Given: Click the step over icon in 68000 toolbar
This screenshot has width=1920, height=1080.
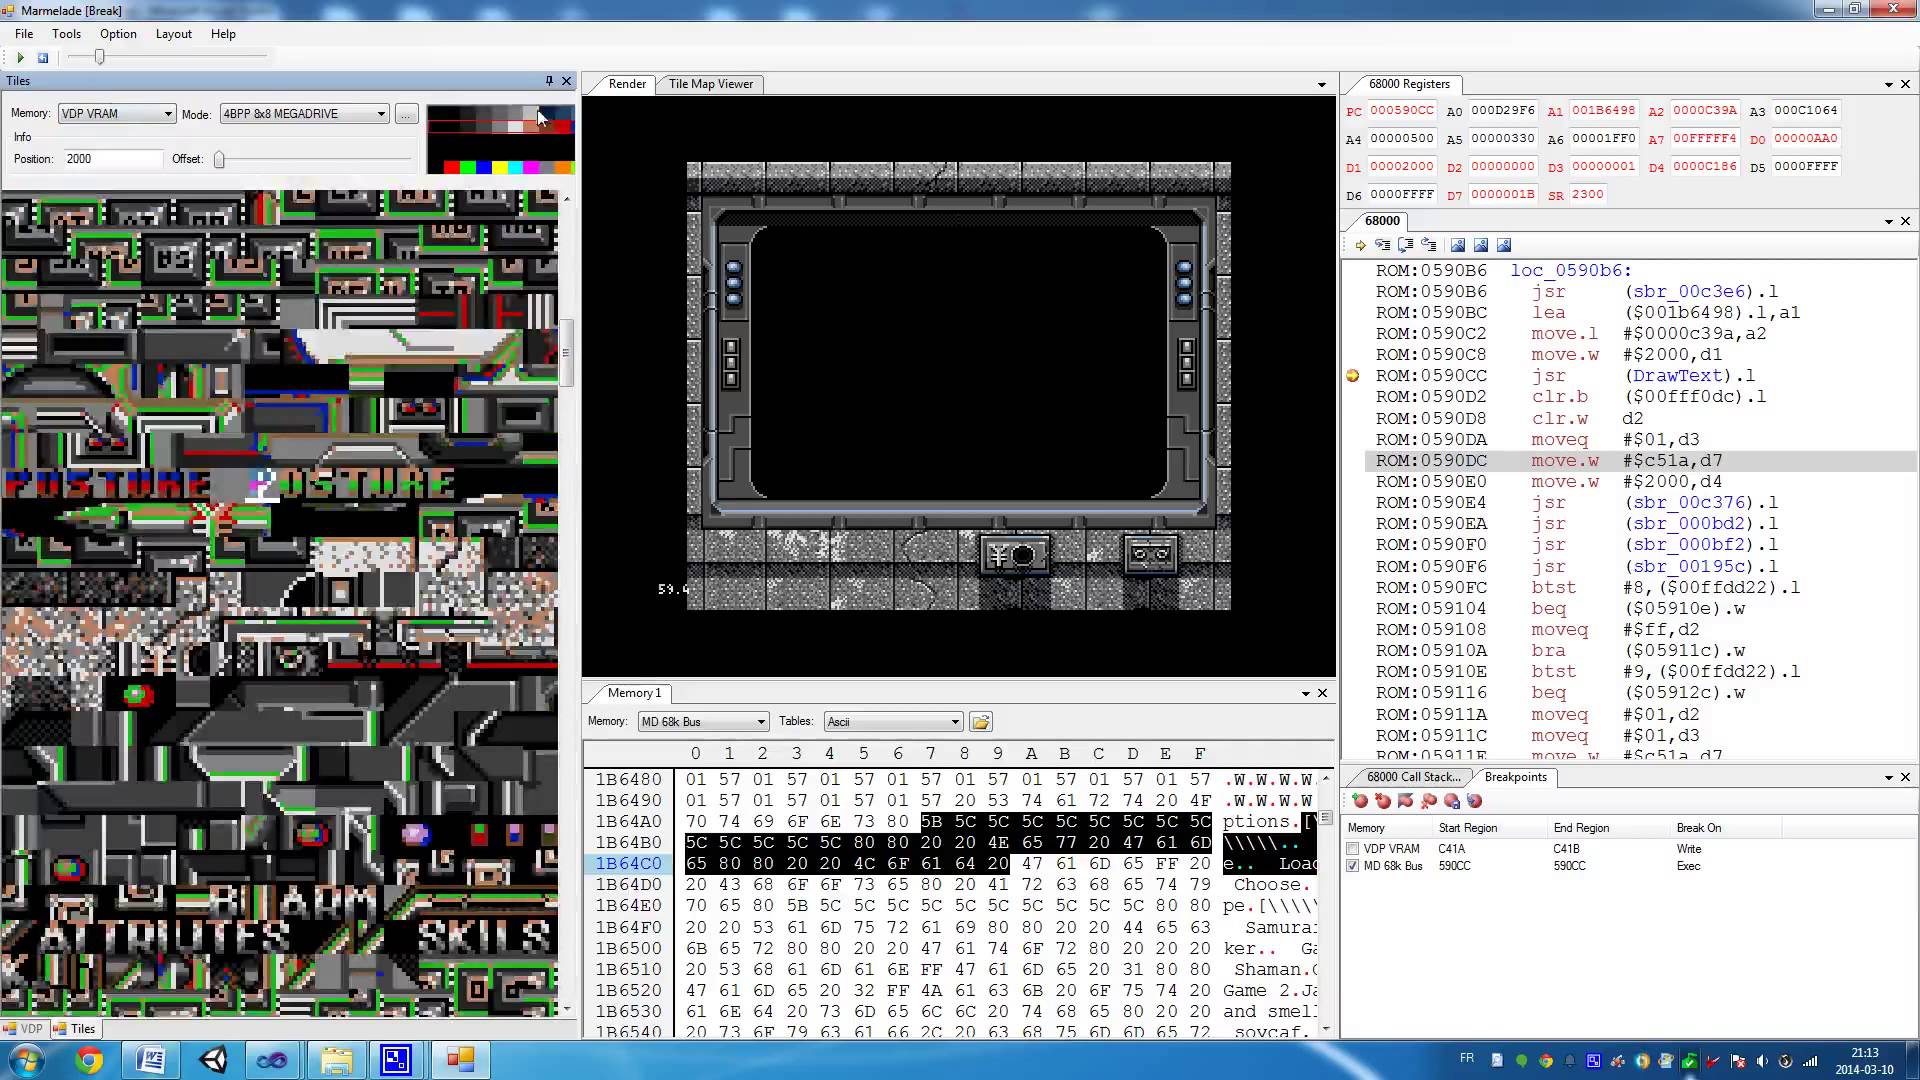Looking at the screenshot, I should coord(1406,245).
